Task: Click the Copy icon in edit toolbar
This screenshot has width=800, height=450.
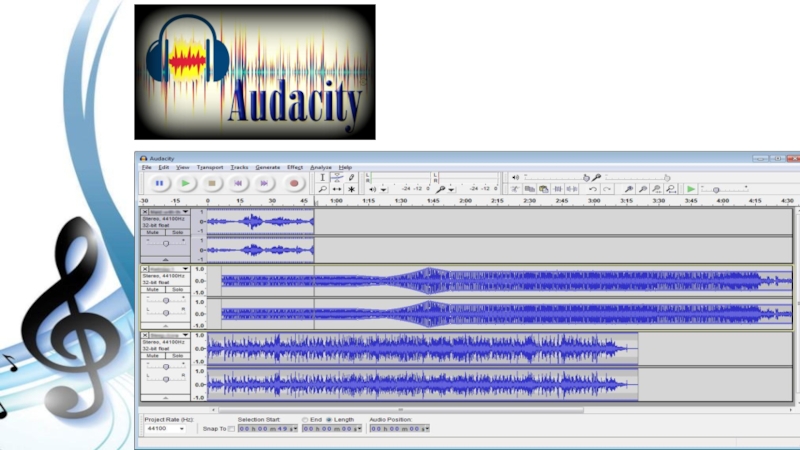Action: click(x=530, y=189)
